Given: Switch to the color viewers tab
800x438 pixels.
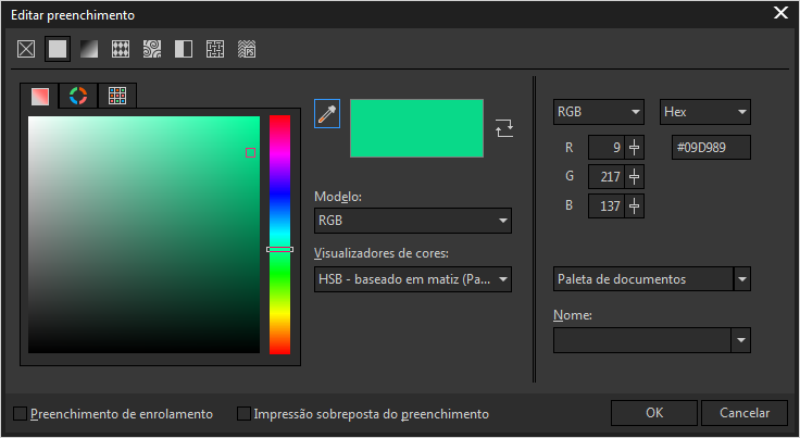Looking at the screenshot, I should pos(40,96).
